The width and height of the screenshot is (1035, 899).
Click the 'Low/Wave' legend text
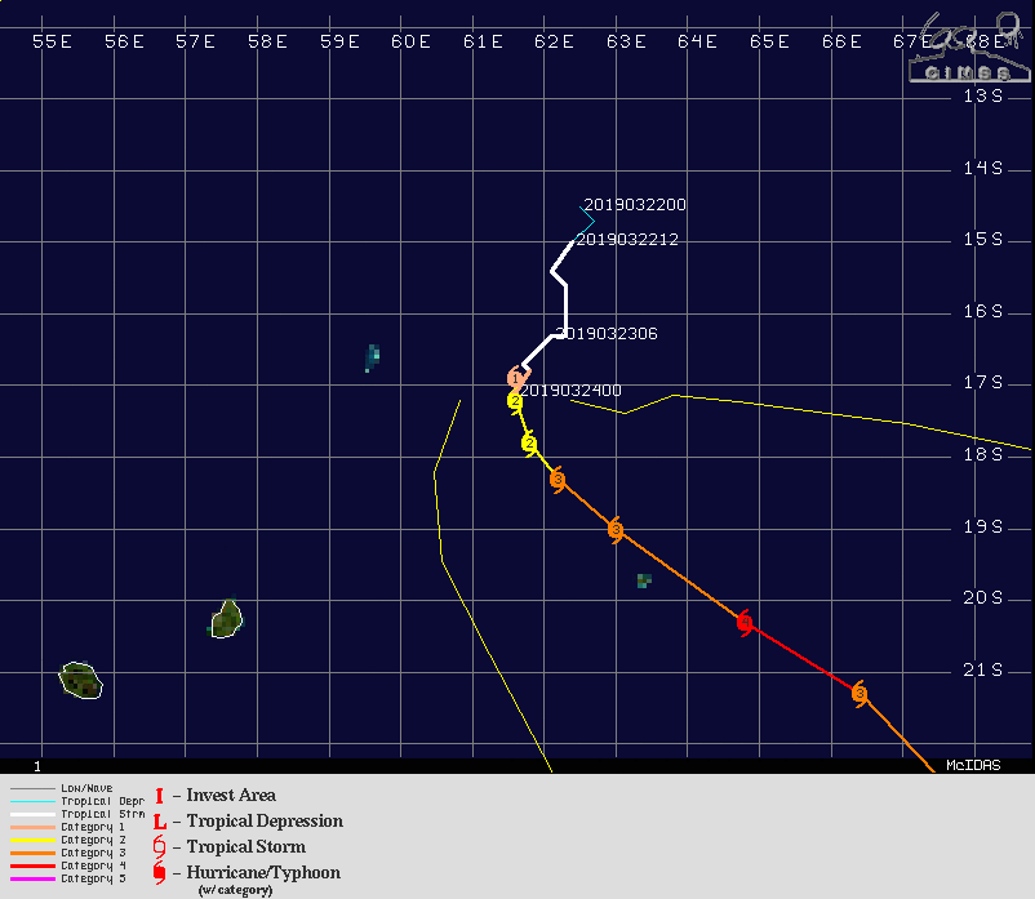[x=86, y=788]
